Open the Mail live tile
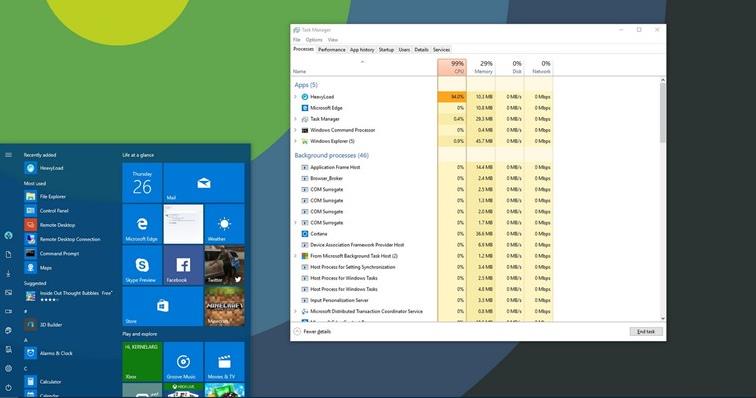Image resolution: width=756 pixels, height=398 pixels. pos(204,183)
